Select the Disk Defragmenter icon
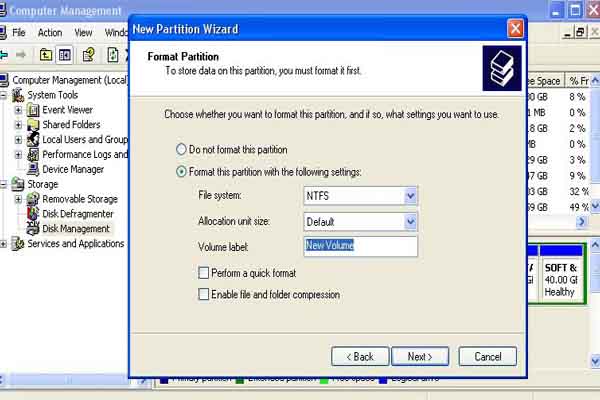Image resolution: width=600 pixels, height=400 pixels. (x=33, y=214)
